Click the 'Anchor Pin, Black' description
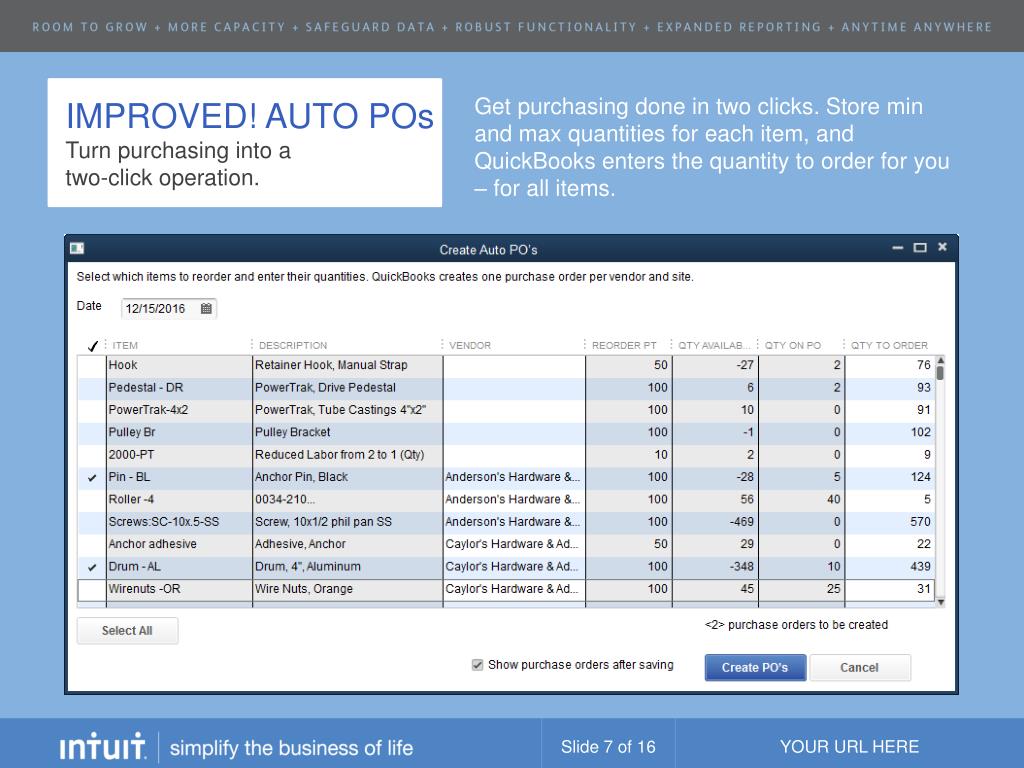 coord(347,477)
